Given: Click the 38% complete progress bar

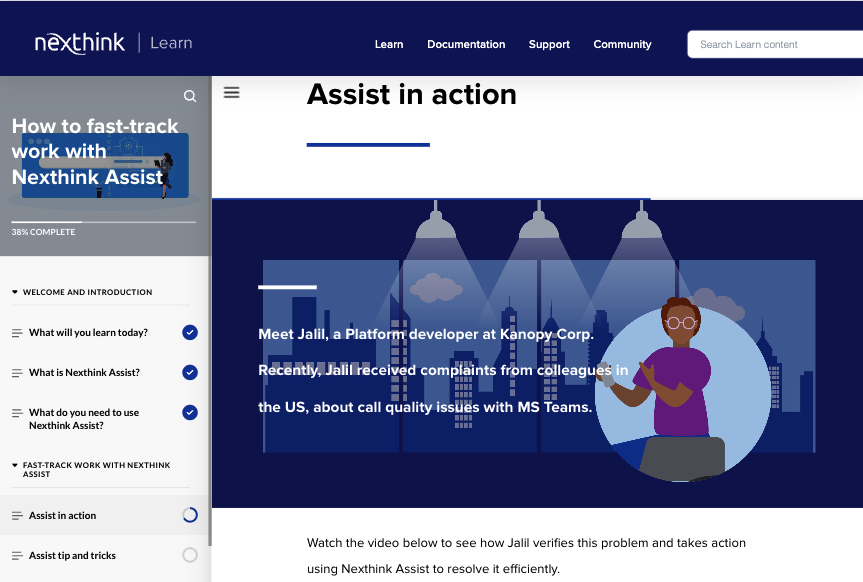Looking at the screenshot, I should [103, 222].
